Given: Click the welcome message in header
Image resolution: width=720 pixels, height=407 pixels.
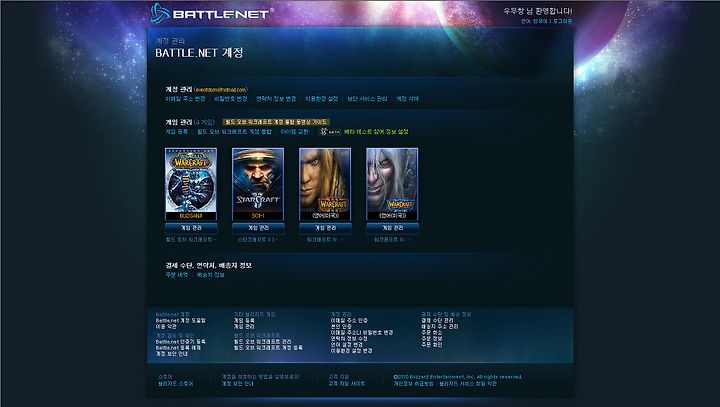Looking at the screenshot, I should click(538, 11).
